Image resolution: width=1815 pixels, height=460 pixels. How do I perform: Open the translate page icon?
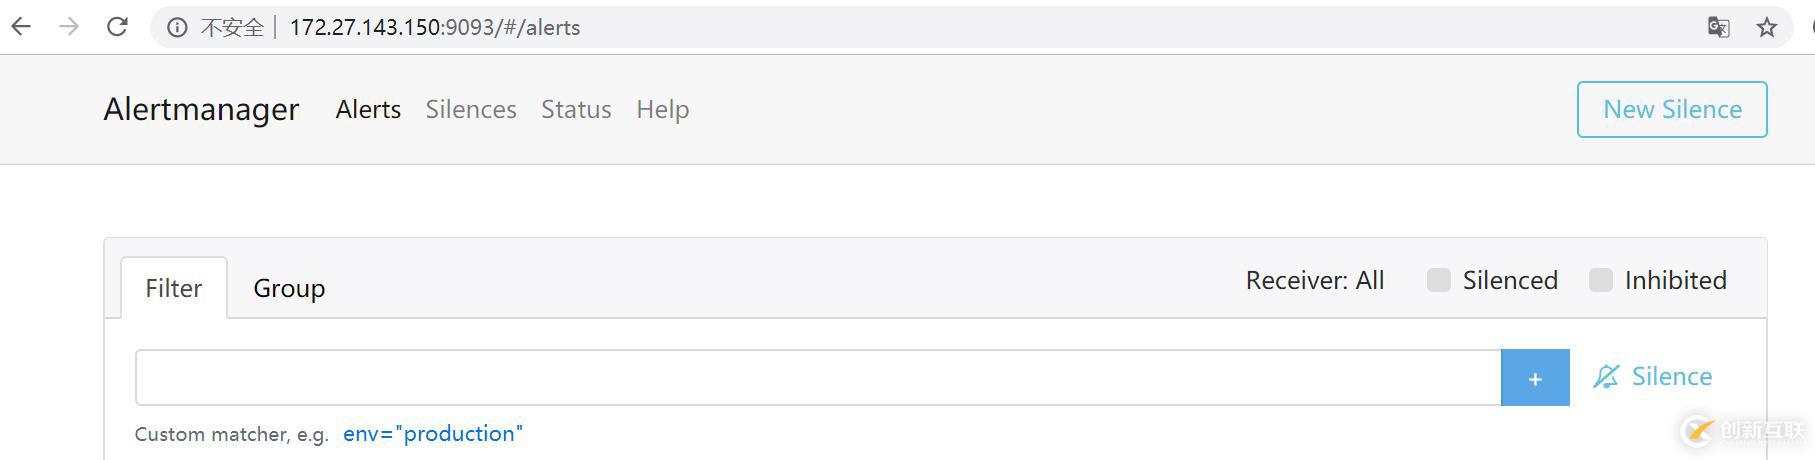pos(1718,27)
